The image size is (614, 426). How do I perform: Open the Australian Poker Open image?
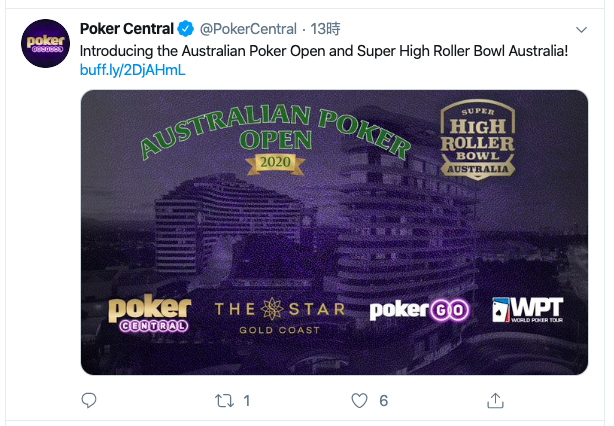coord(334,232)
